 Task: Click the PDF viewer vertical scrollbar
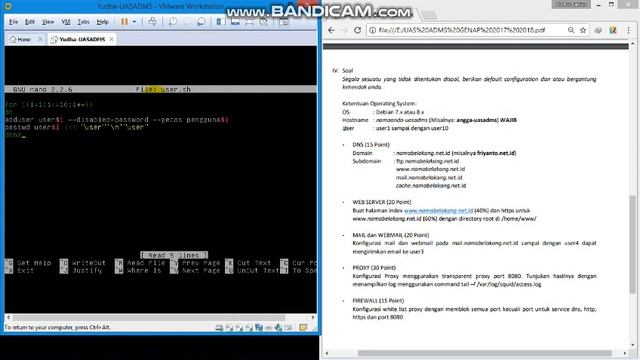click(633, 244)
